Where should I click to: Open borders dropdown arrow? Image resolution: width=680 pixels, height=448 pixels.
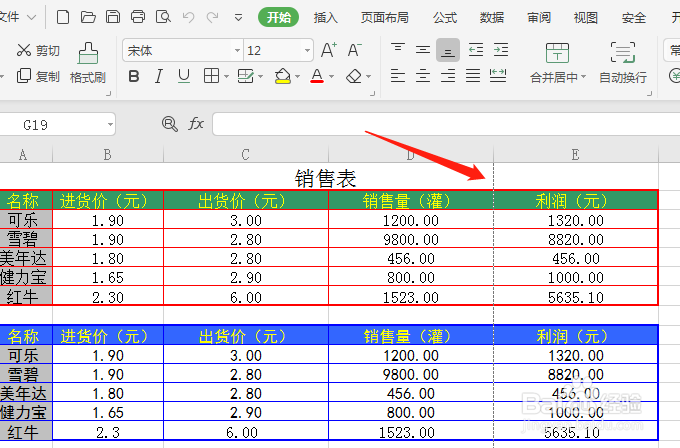pyautogui.click(x=226, y=77)
